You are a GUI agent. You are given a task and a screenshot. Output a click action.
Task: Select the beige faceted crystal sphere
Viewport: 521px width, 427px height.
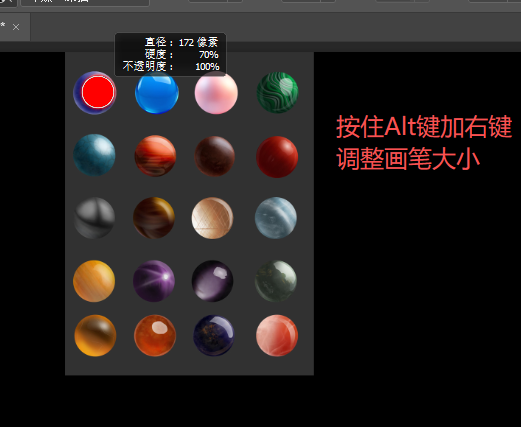pos(212,218)
